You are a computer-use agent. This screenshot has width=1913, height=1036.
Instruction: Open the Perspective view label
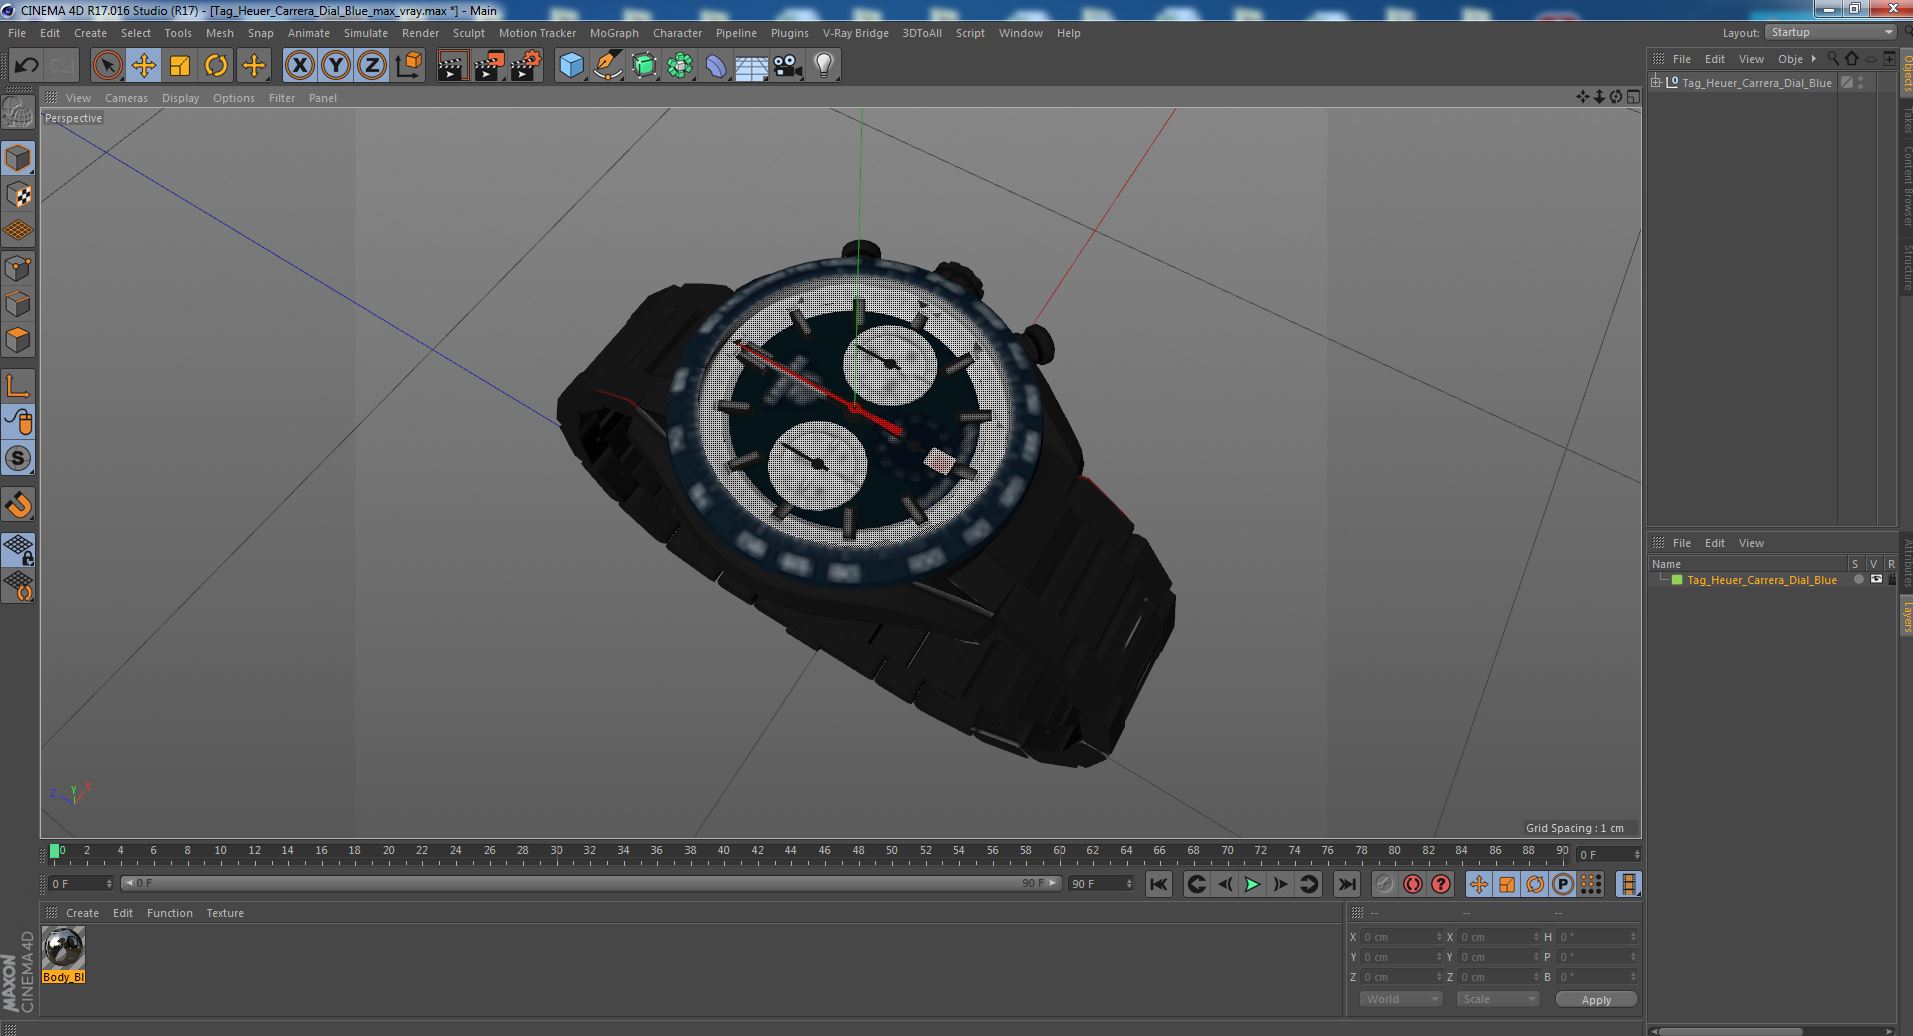[x=73, y=118]
